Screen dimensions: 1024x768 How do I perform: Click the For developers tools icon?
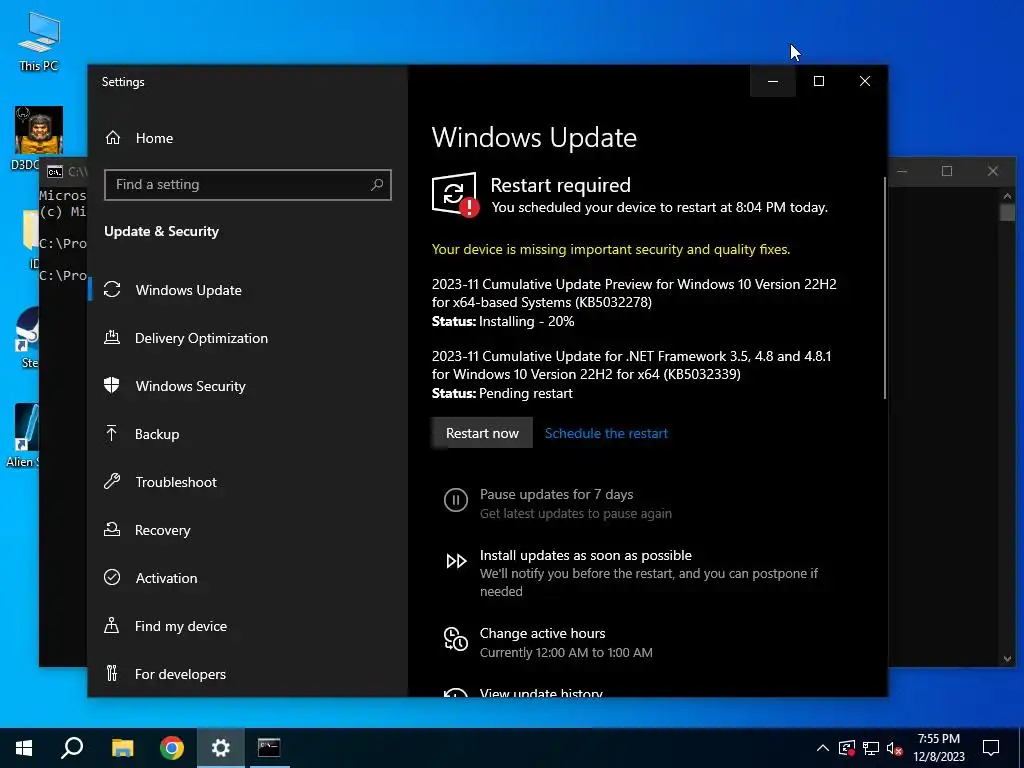pyautogui.click(x=112, y=673)
